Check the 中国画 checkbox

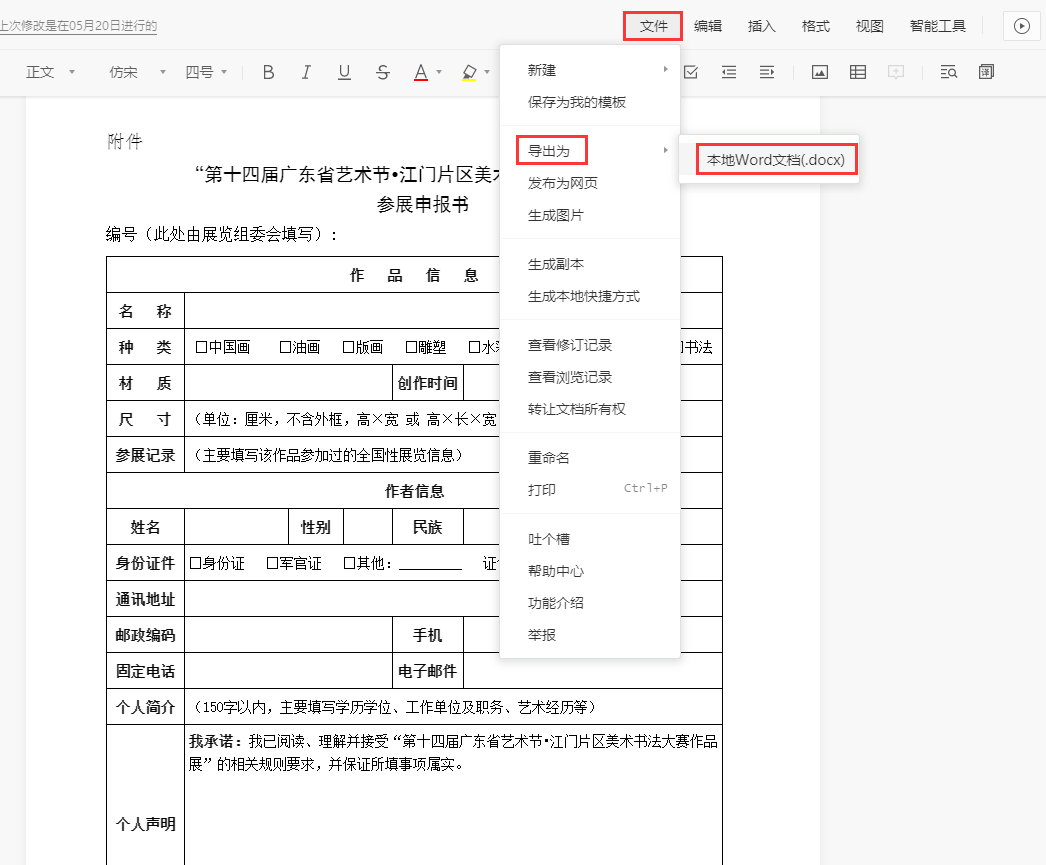201,347
